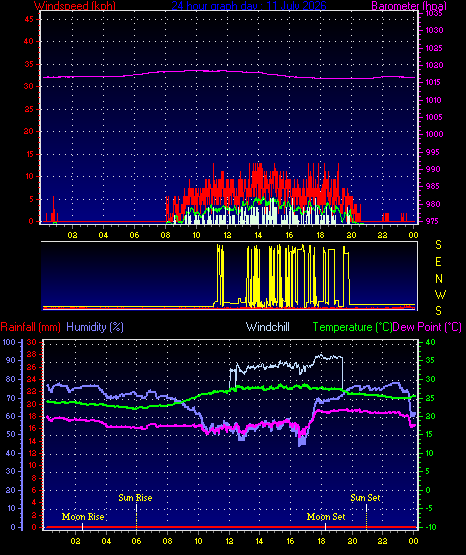466x555 pixels.
Task: Click the 1020 barometer scale label
Action: [434, 65]
